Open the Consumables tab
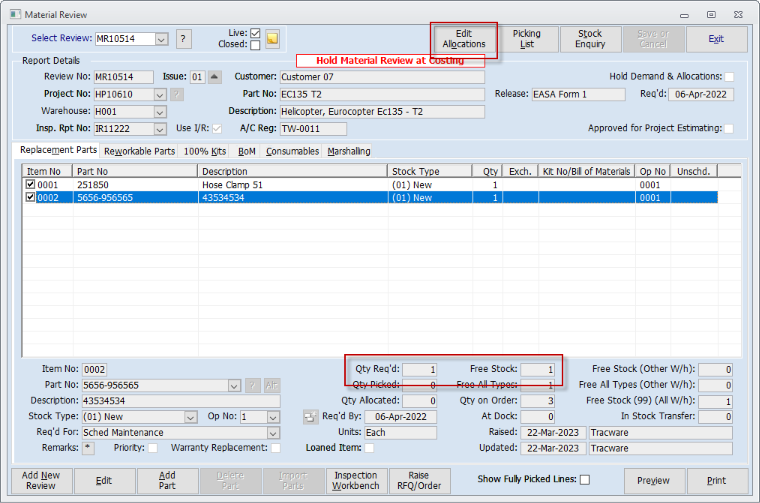The height and width of the screenshot is (503, 760). coord(292,151)
